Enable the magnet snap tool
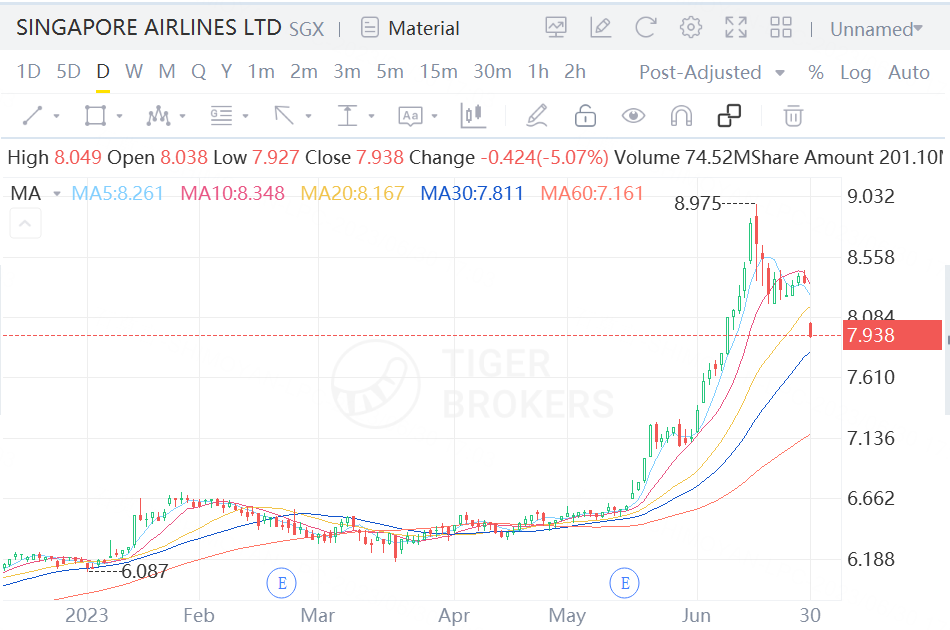Screen dimensions: 950x630 (x=681, y=116)
